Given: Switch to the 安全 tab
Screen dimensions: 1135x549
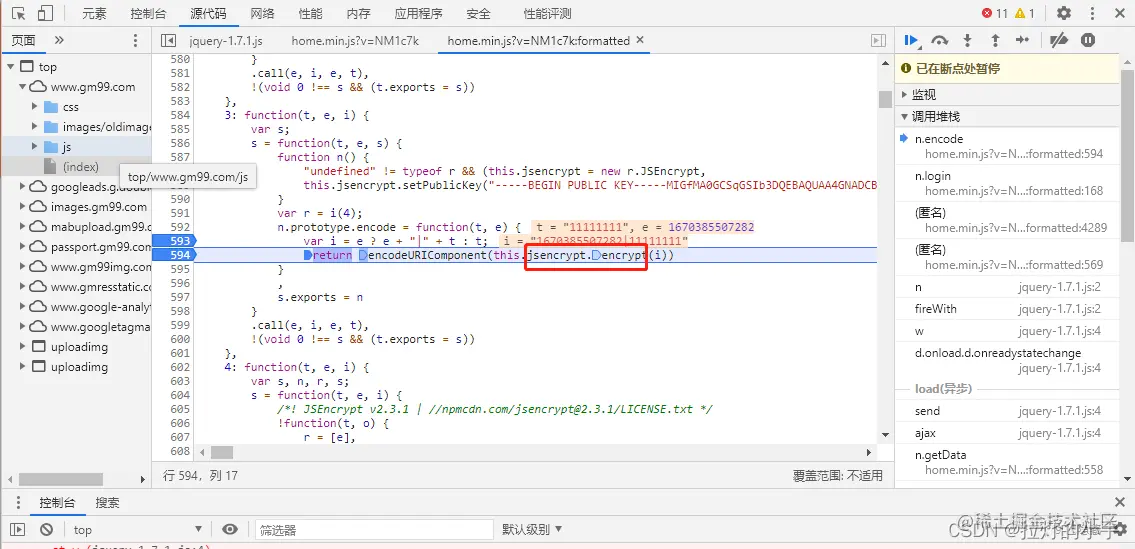Looking at the screenshot, I should 478,14.
